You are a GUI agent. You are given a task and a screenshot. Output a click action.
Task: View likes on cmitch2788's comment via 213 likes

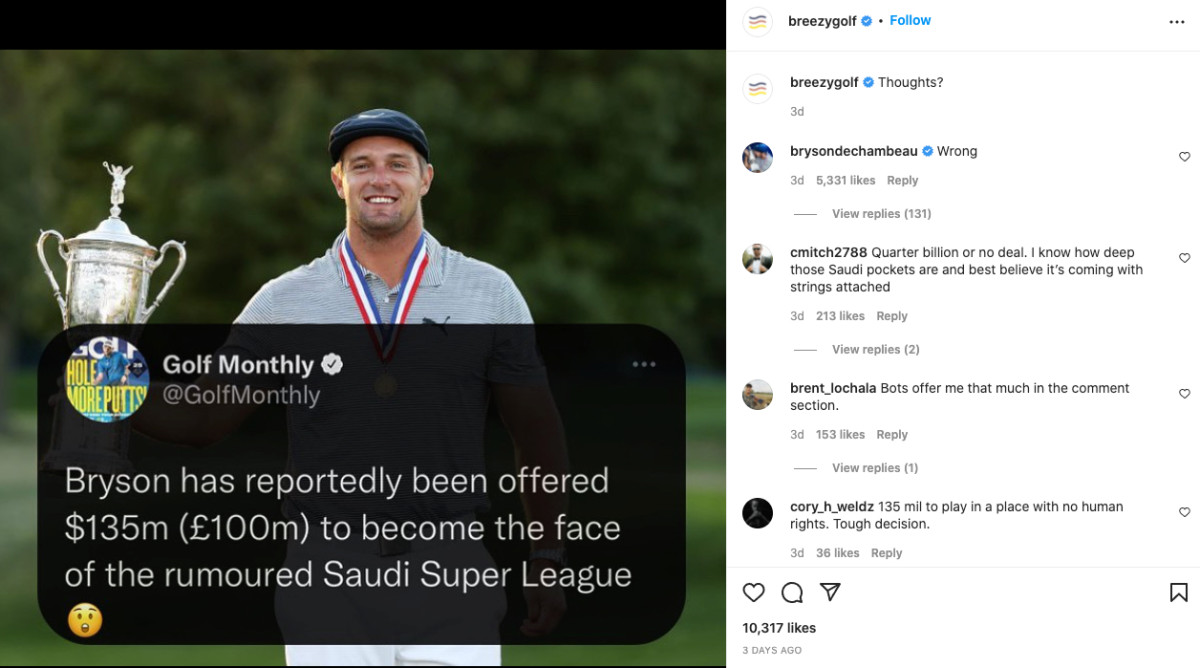click(x=840, y=315)
